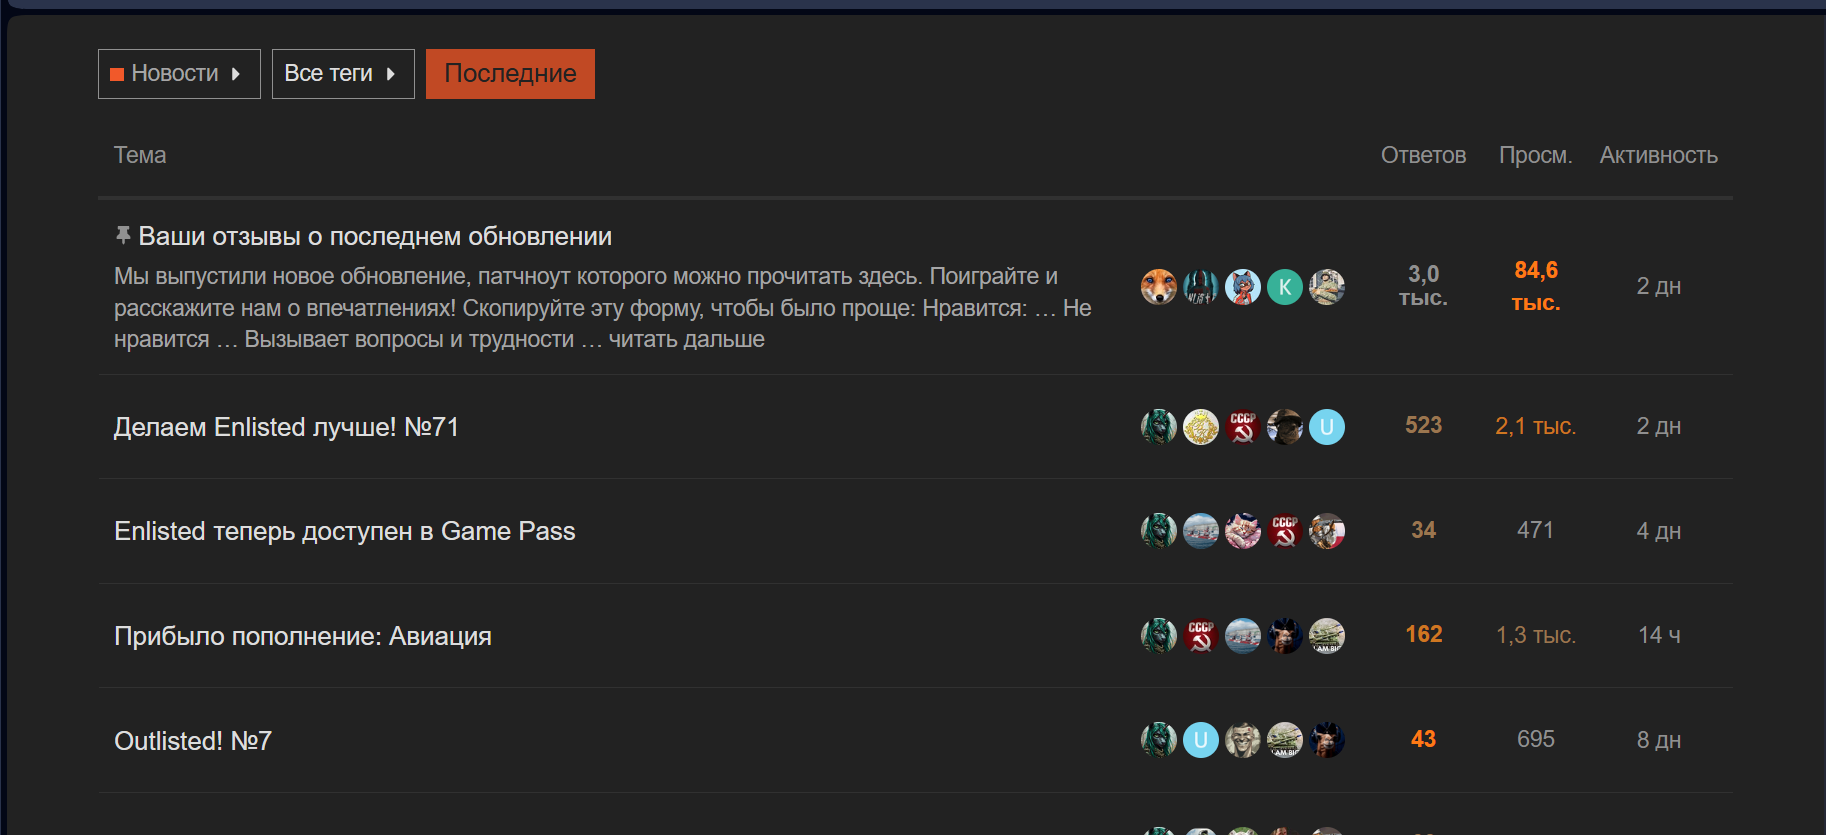
Task: Click view count 2,1 тыс.
Action: 1535,426
